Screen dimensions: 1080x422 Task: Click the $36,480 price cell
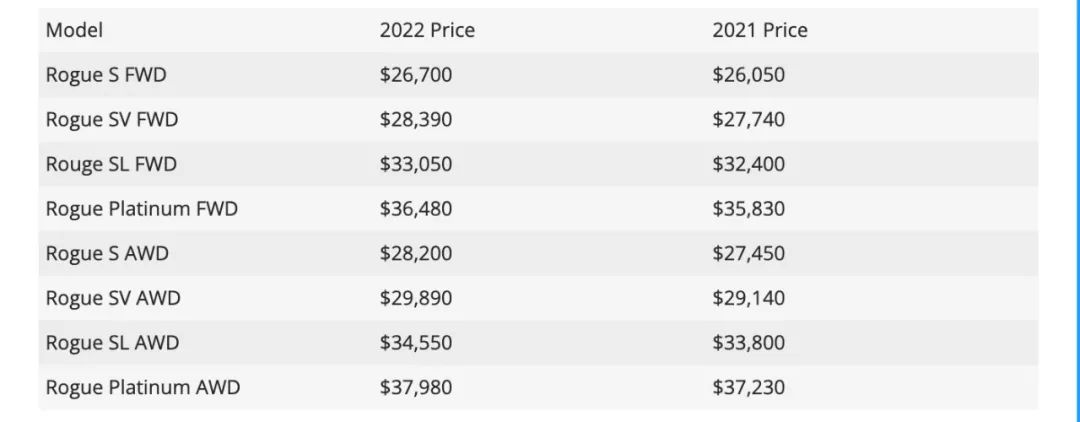(x=416, y=209)
